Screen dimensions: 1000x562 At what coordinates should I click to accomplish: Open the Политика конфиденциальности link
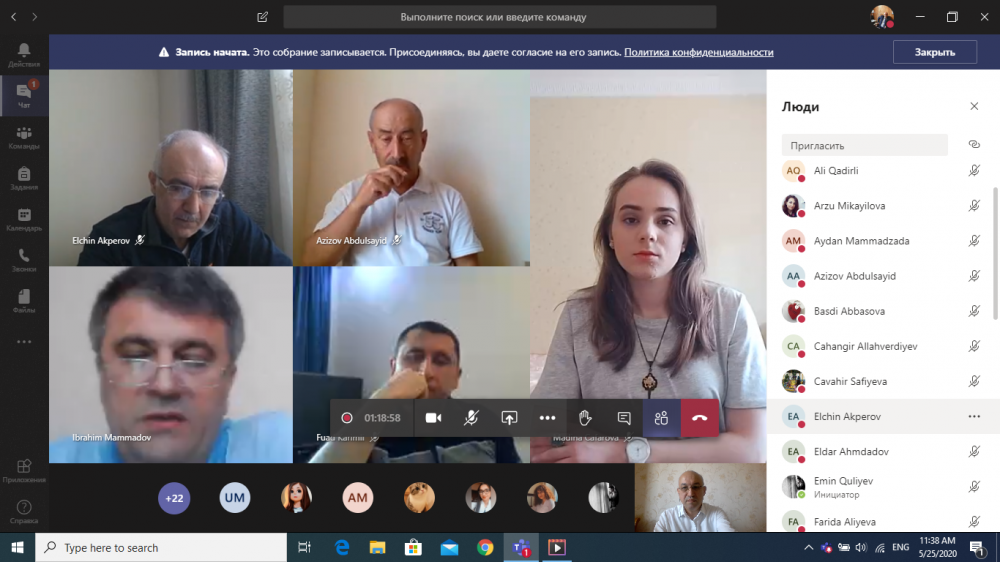699,53
